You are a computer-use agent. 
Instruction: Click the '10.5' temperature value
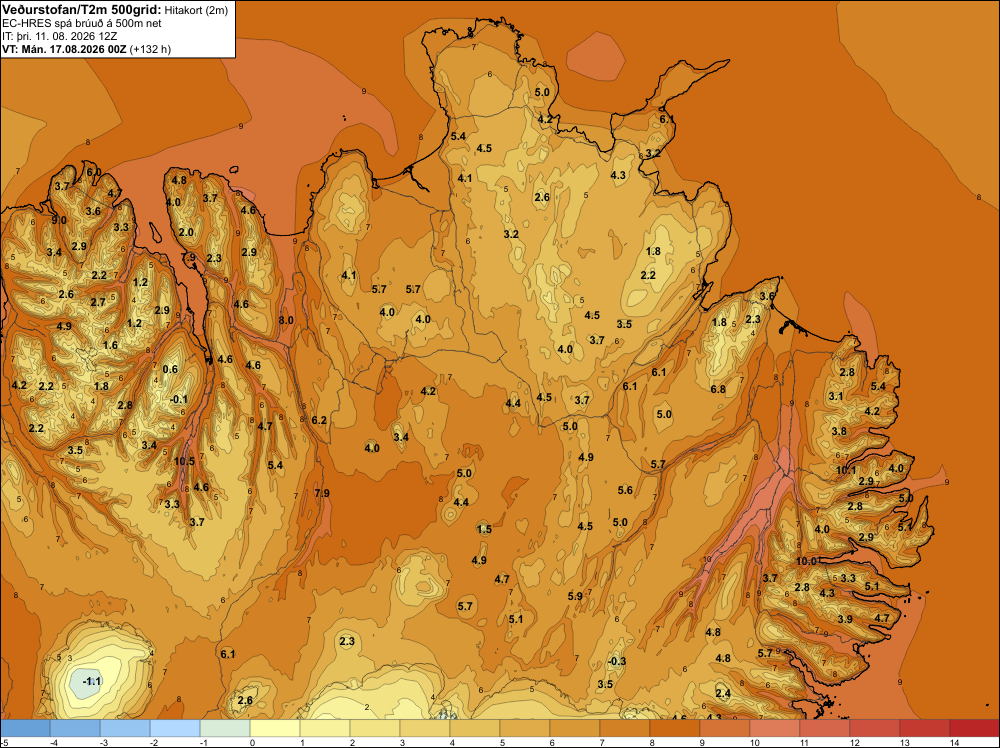point(184,461)
